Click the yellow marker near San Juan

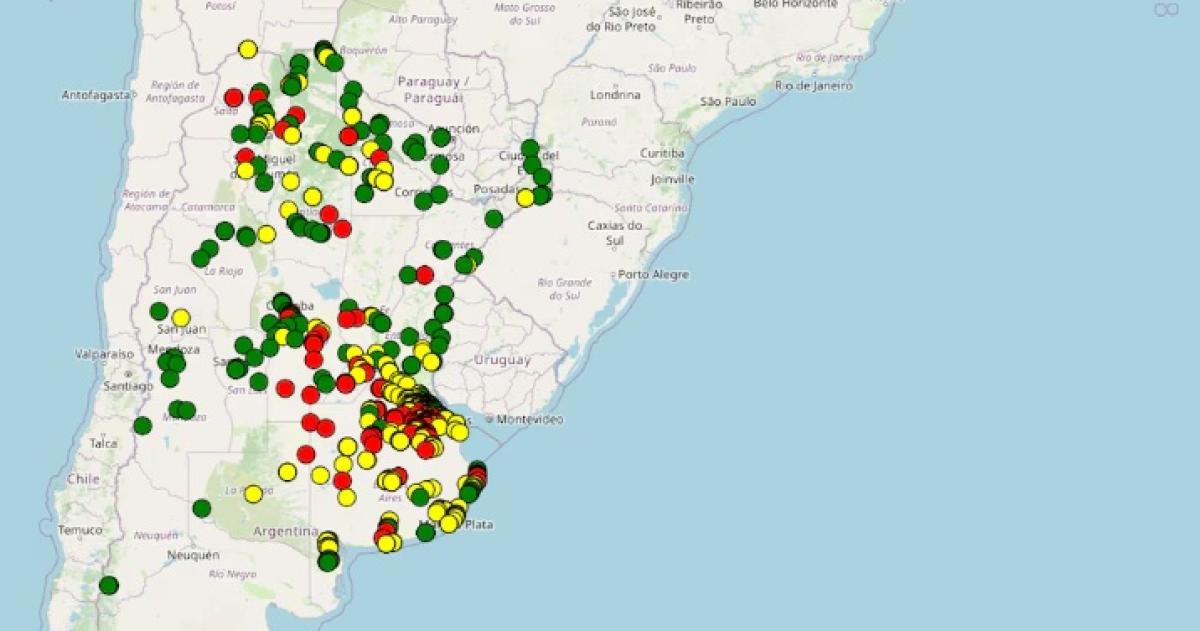click(x=180, y=316)
